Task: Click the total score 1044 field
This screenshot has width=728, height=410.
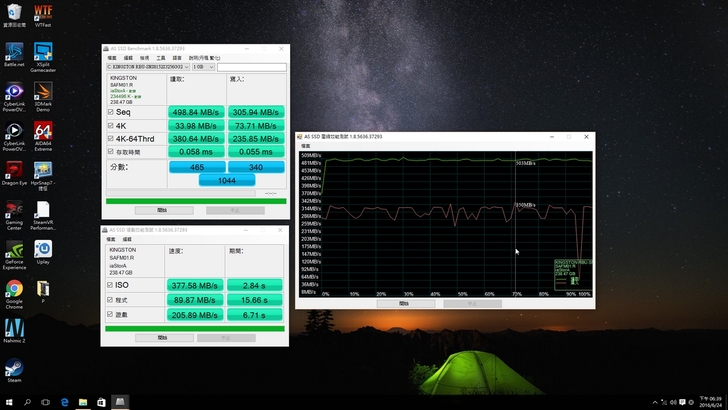Action: coord(227,181)
